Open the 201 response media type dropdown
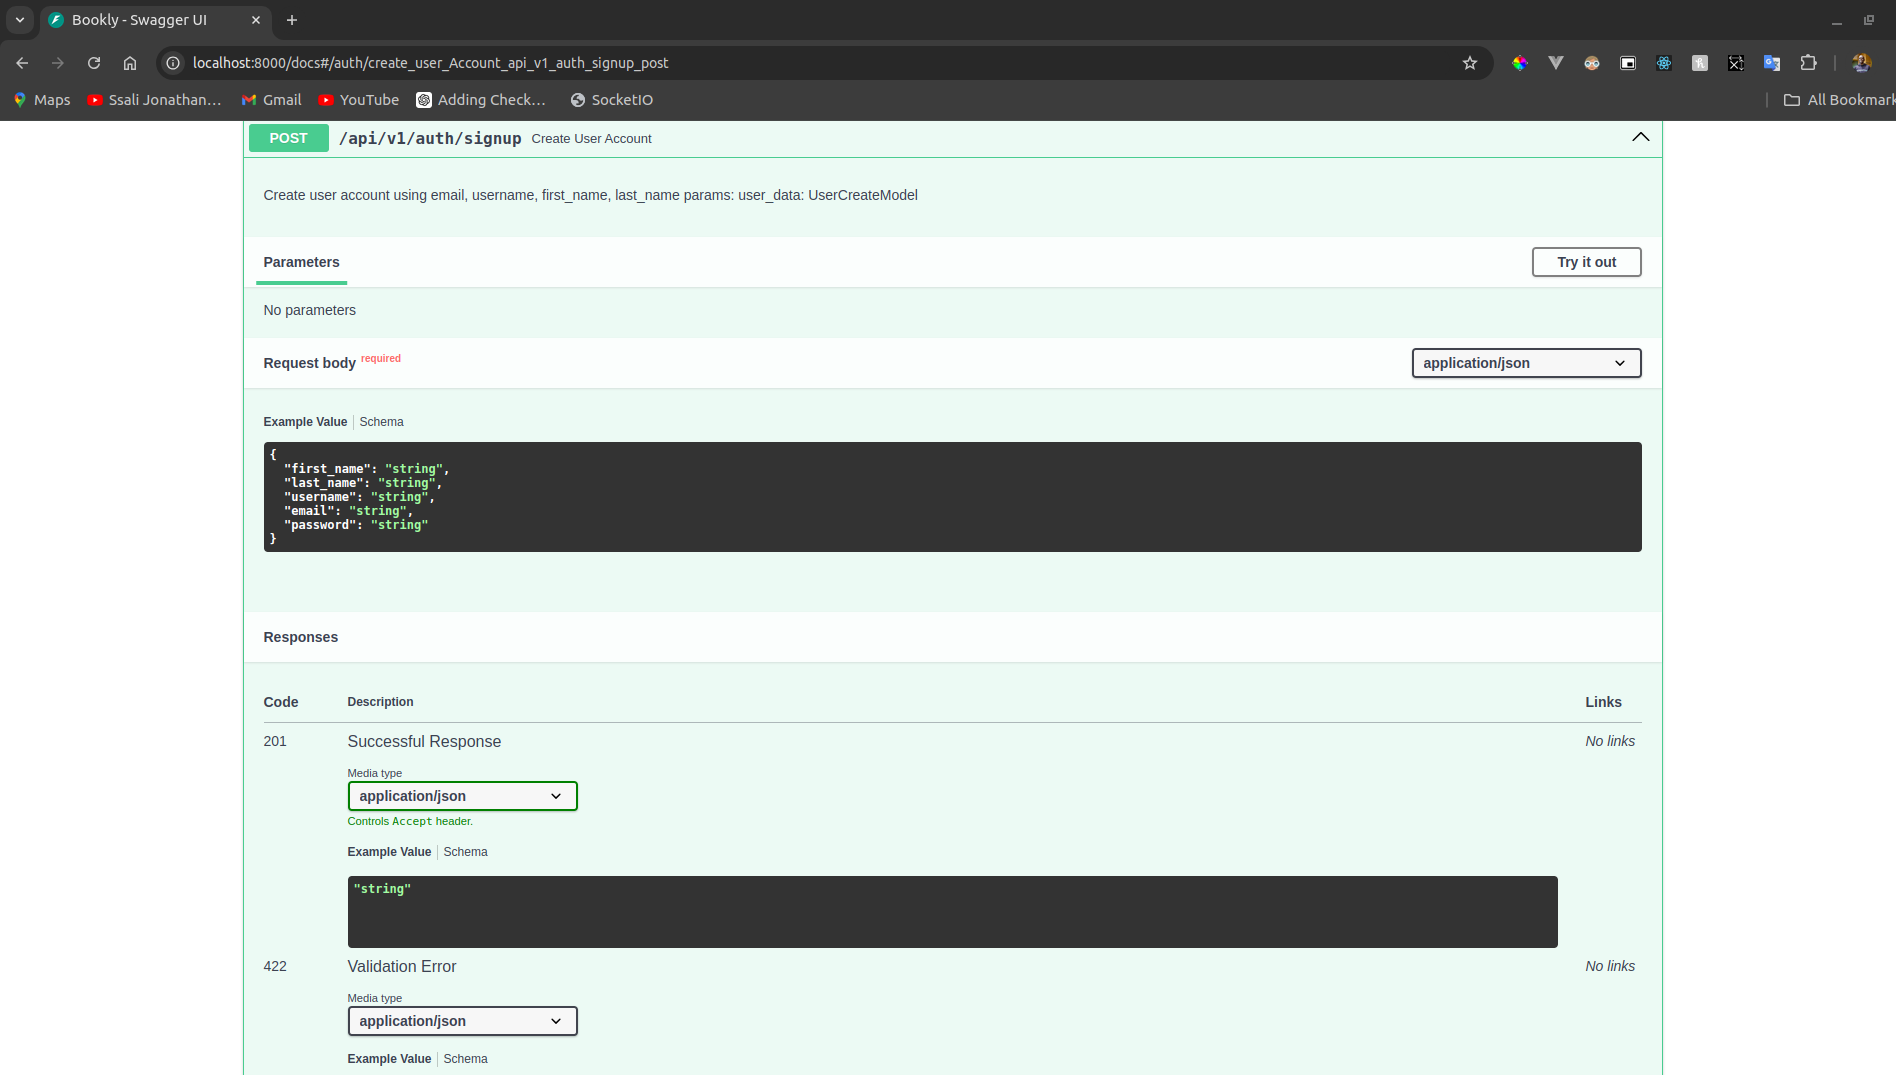This screenshot has height=1075, width=1896. (462, 796)
